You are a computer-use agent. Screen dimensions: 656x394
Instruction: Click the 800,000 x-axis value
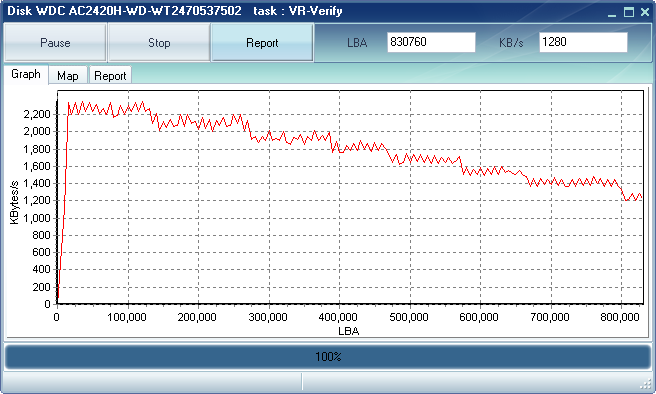pos(620,317)
